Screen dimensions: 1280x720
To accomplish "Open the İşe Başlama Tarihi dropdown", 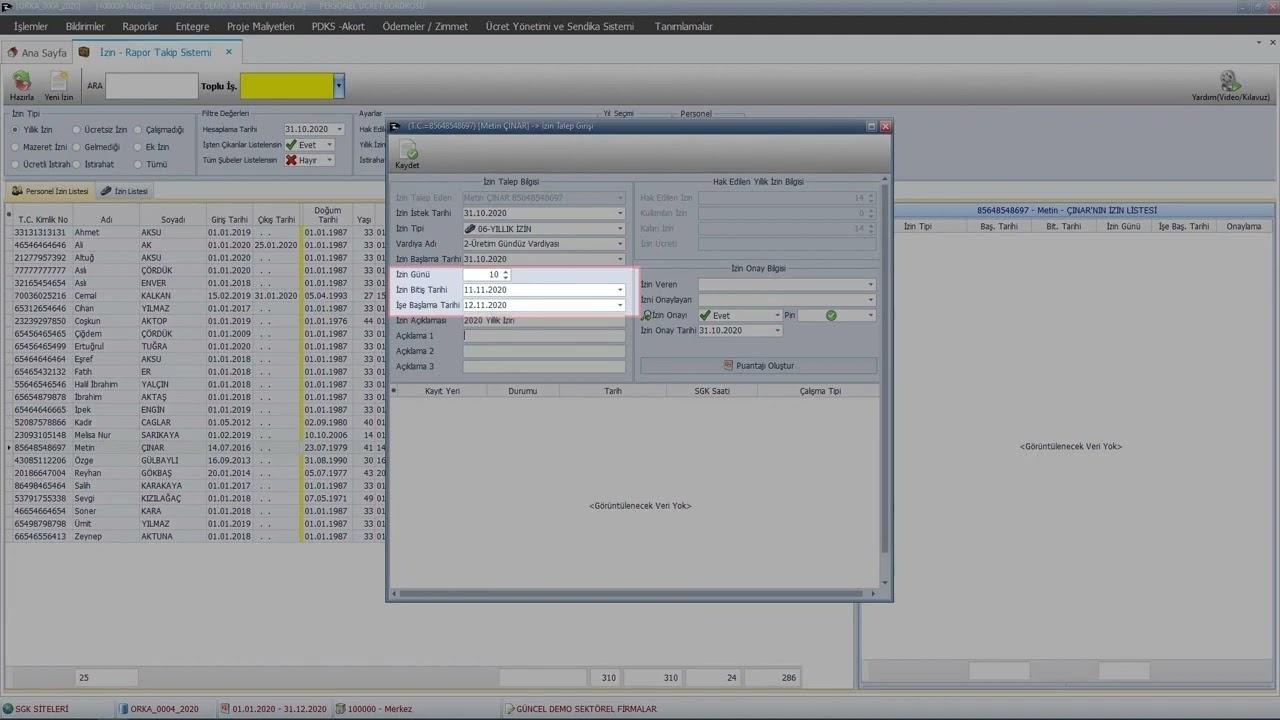I will [620, 305].
